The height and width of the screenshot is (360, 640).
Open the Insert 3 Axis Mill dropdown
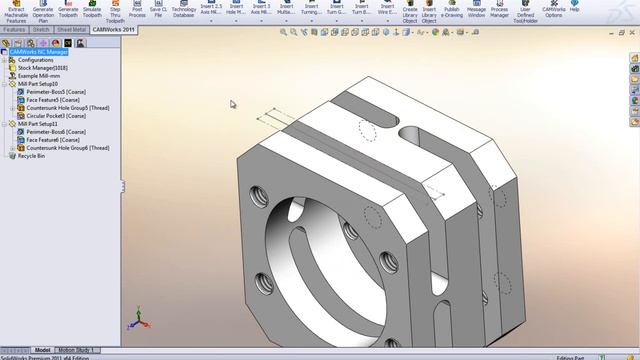(x=261, y=21)
